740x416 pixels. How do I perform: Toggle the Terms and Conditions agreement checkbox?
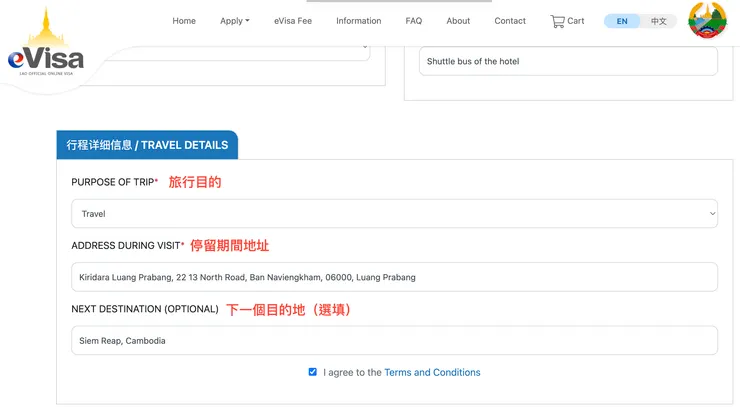(x=312, y=372)
